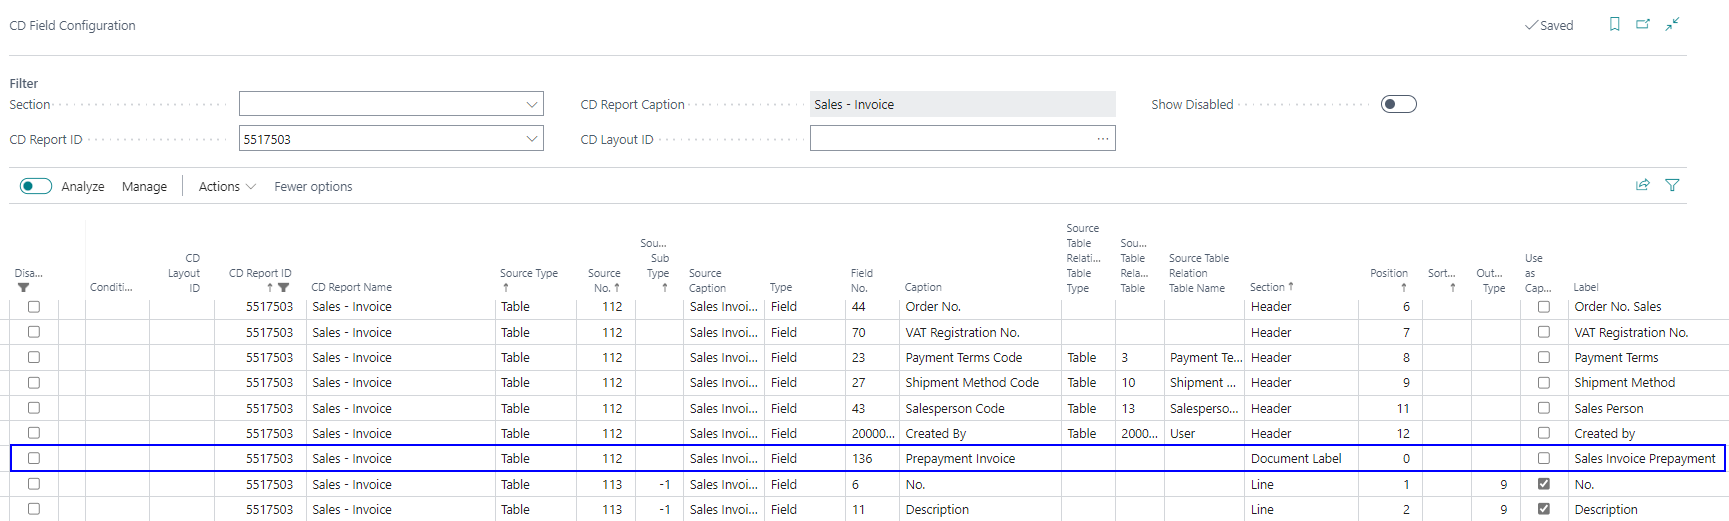This screenshot has width=1729, height=521.
Task: Check Disabled box for Prepayment Invoice row
Action: [34, 458]
